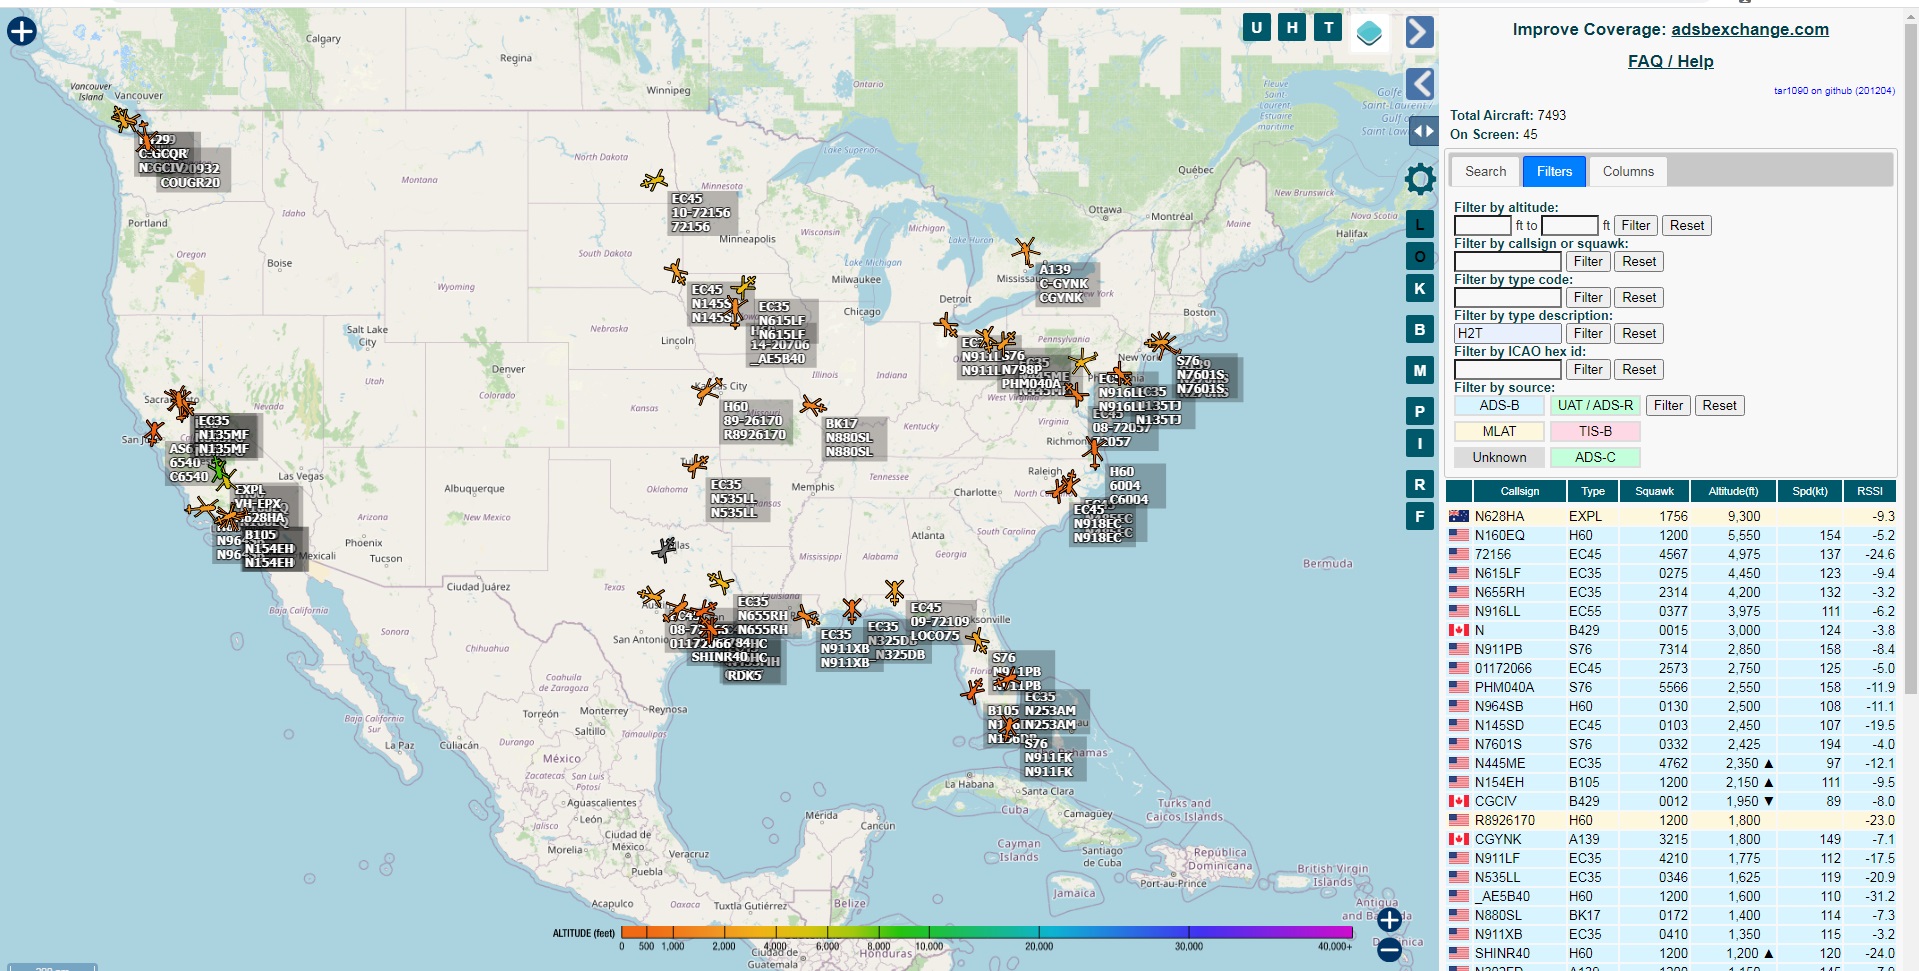The image size is (1919, 971).
Task: Sort table by Type column header
Action: coord(1593,491)
